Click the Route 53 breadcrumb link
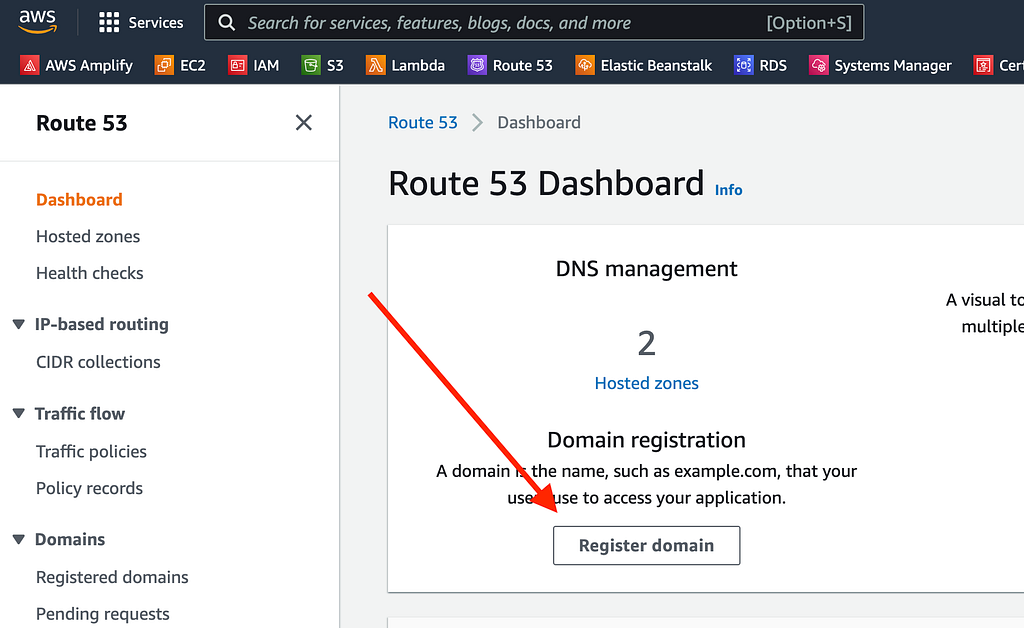Viewport: 1024px width, 628px height. point(423,123)
